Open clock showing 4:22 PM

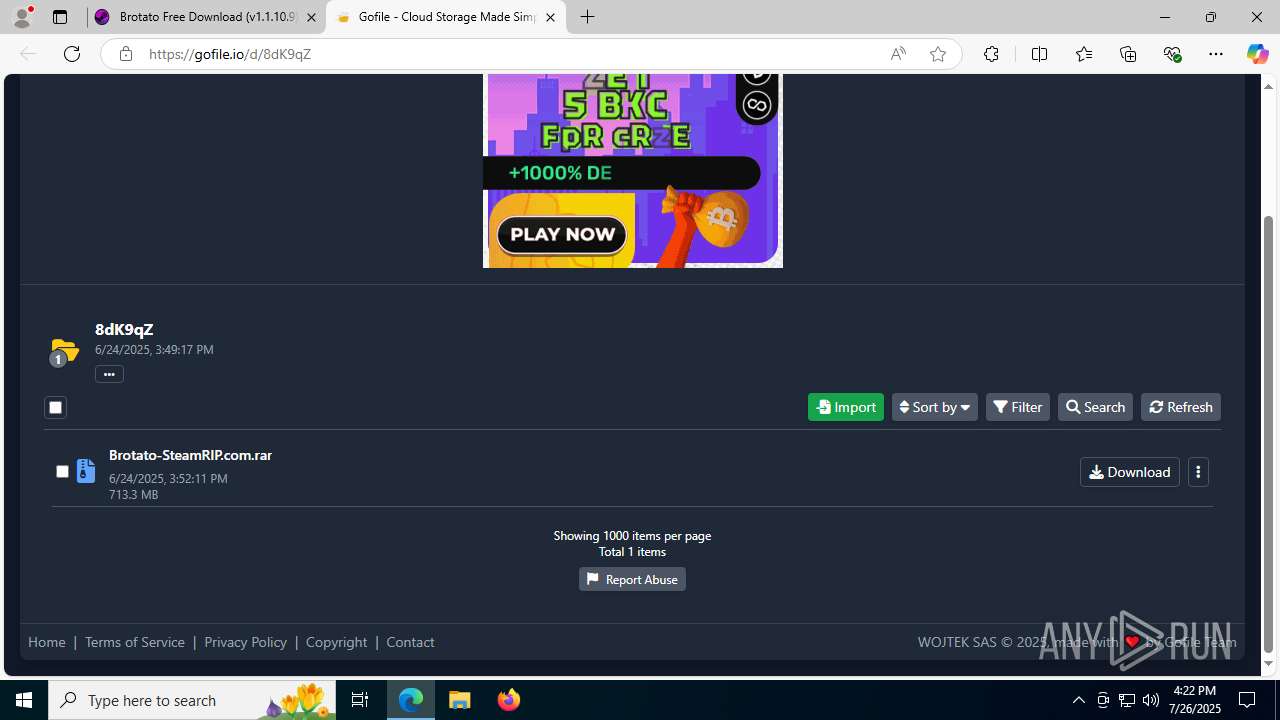[1194, 700]
